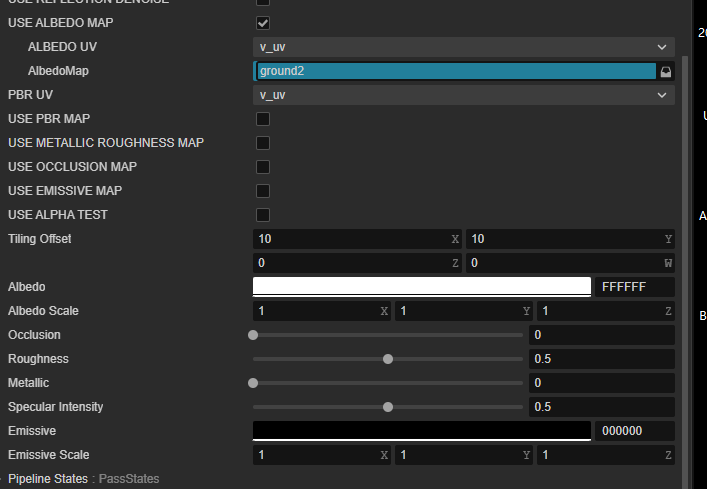Click the Roughness slider handle
707x489 pixels.
tap(388, 359)
